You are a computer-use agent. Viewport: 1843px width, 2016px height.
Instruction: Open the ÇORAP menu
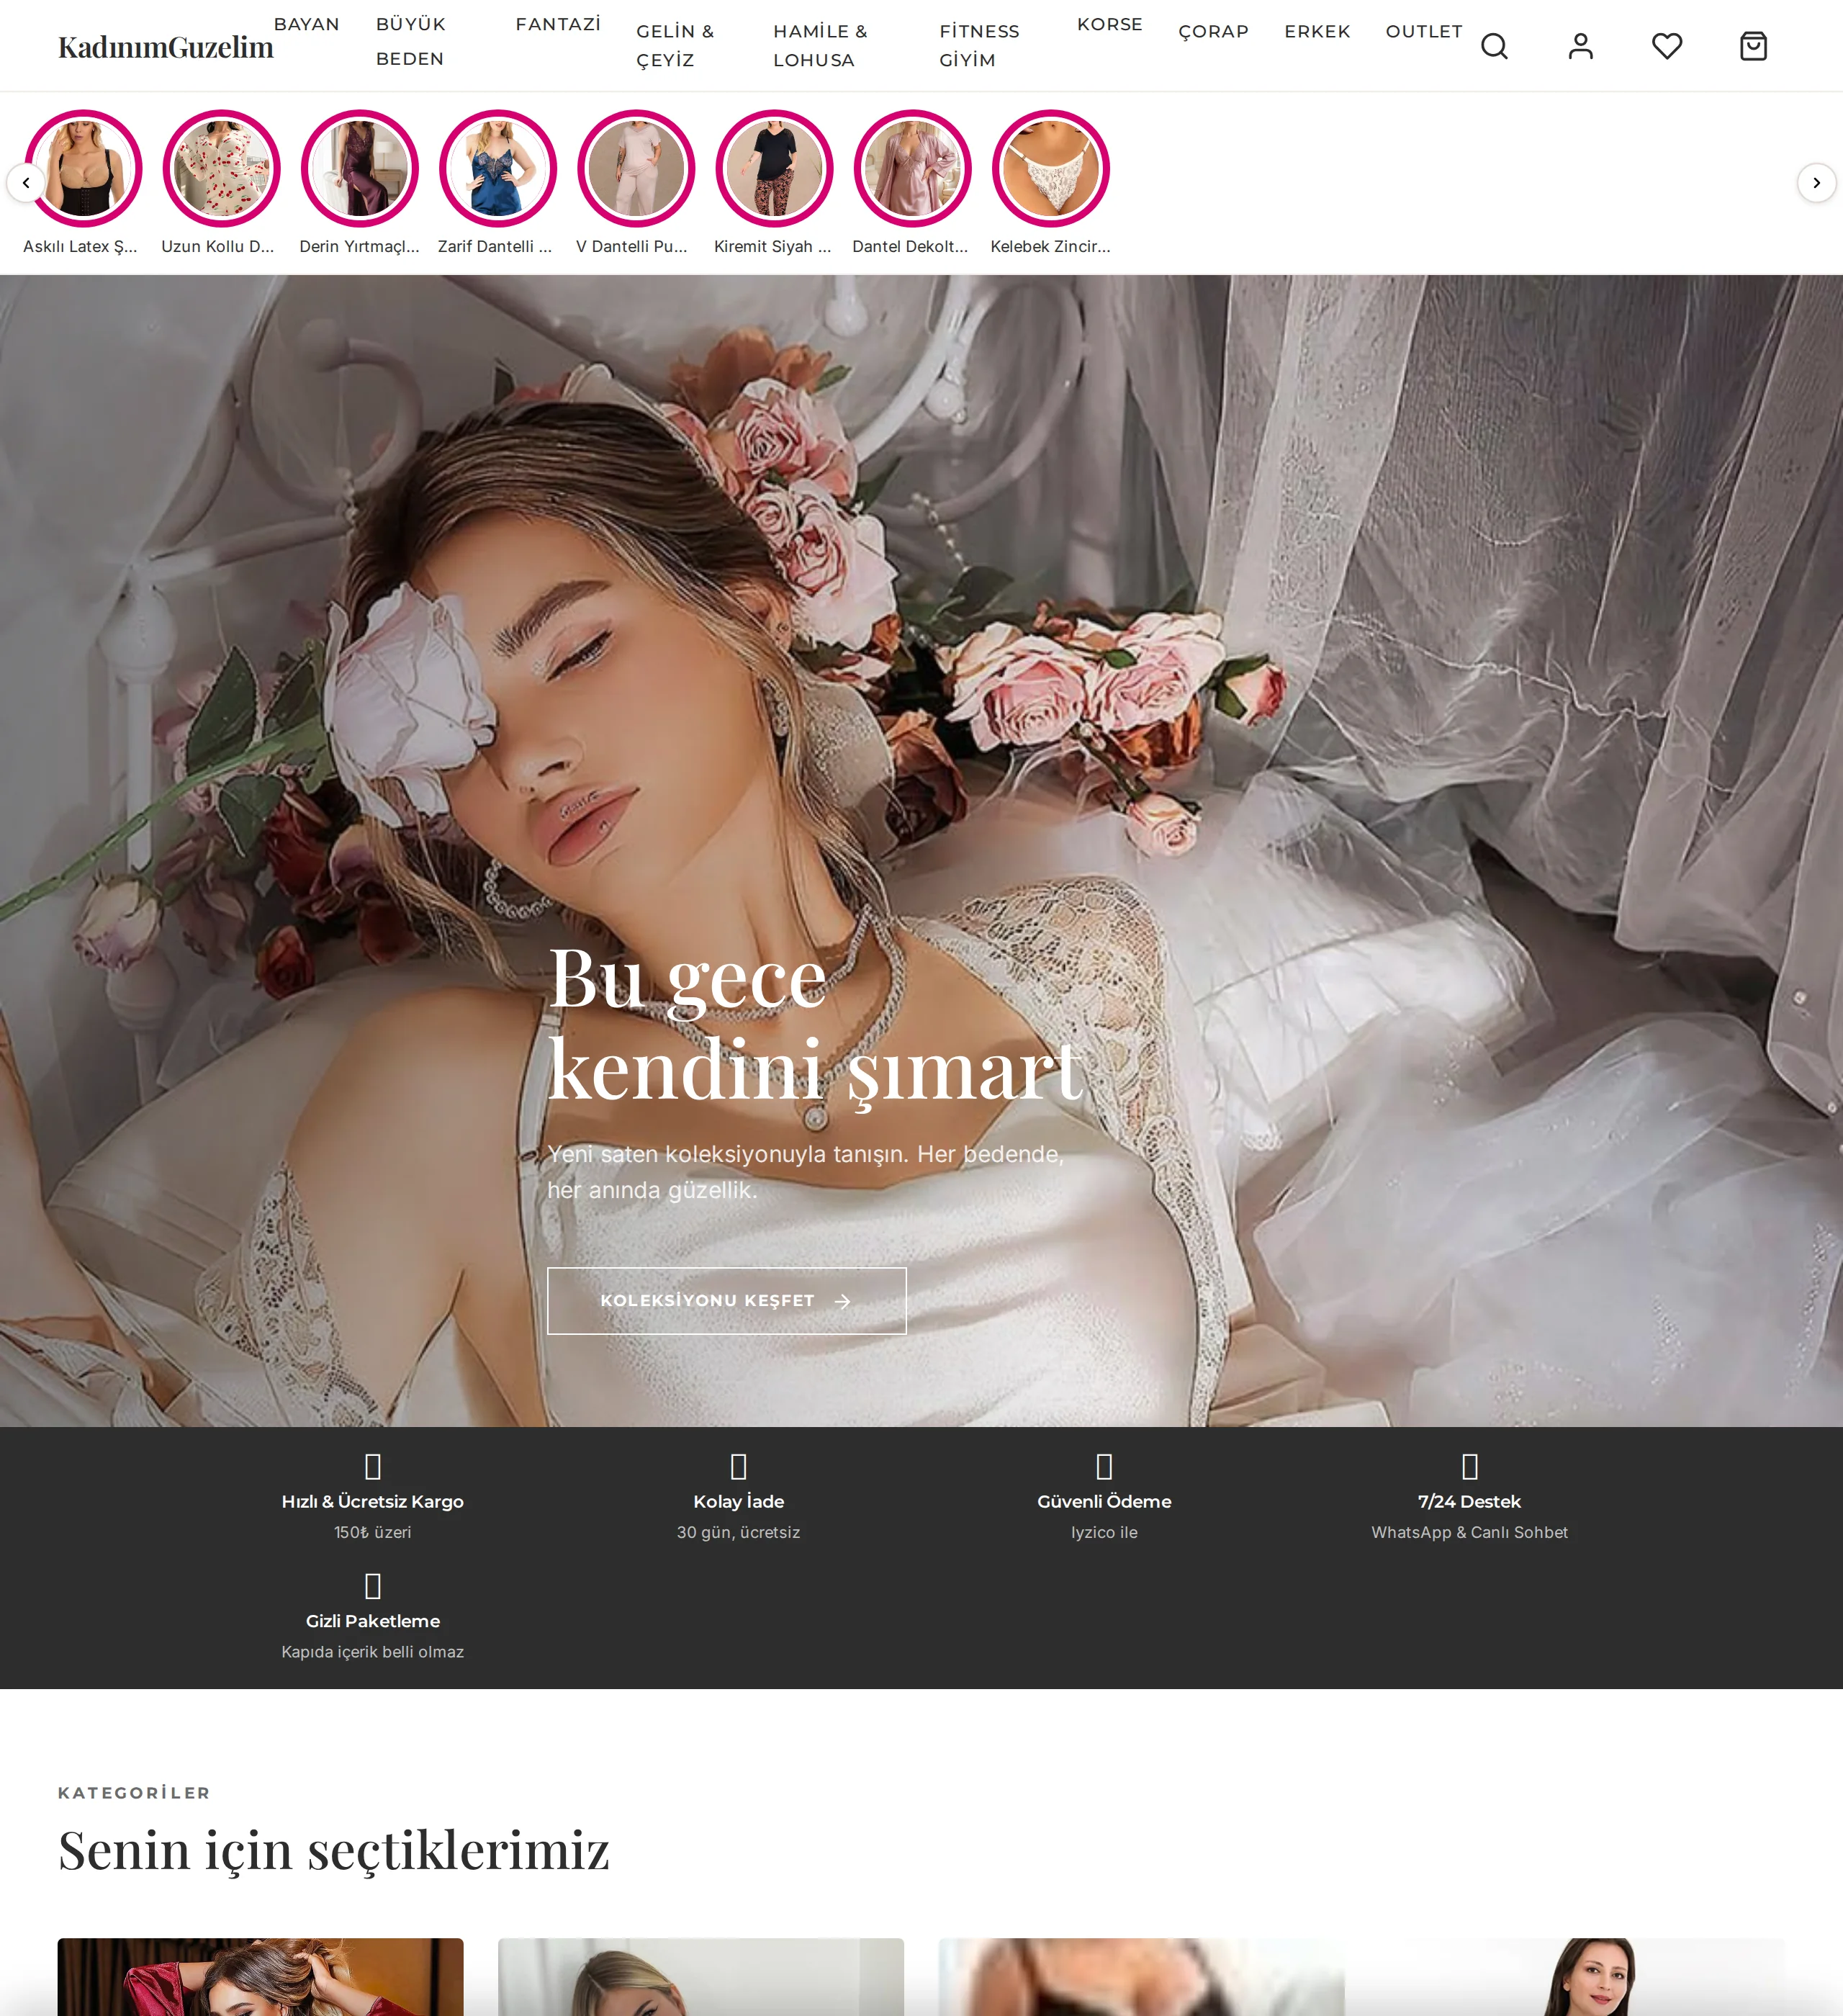(x=1213, y=32)
